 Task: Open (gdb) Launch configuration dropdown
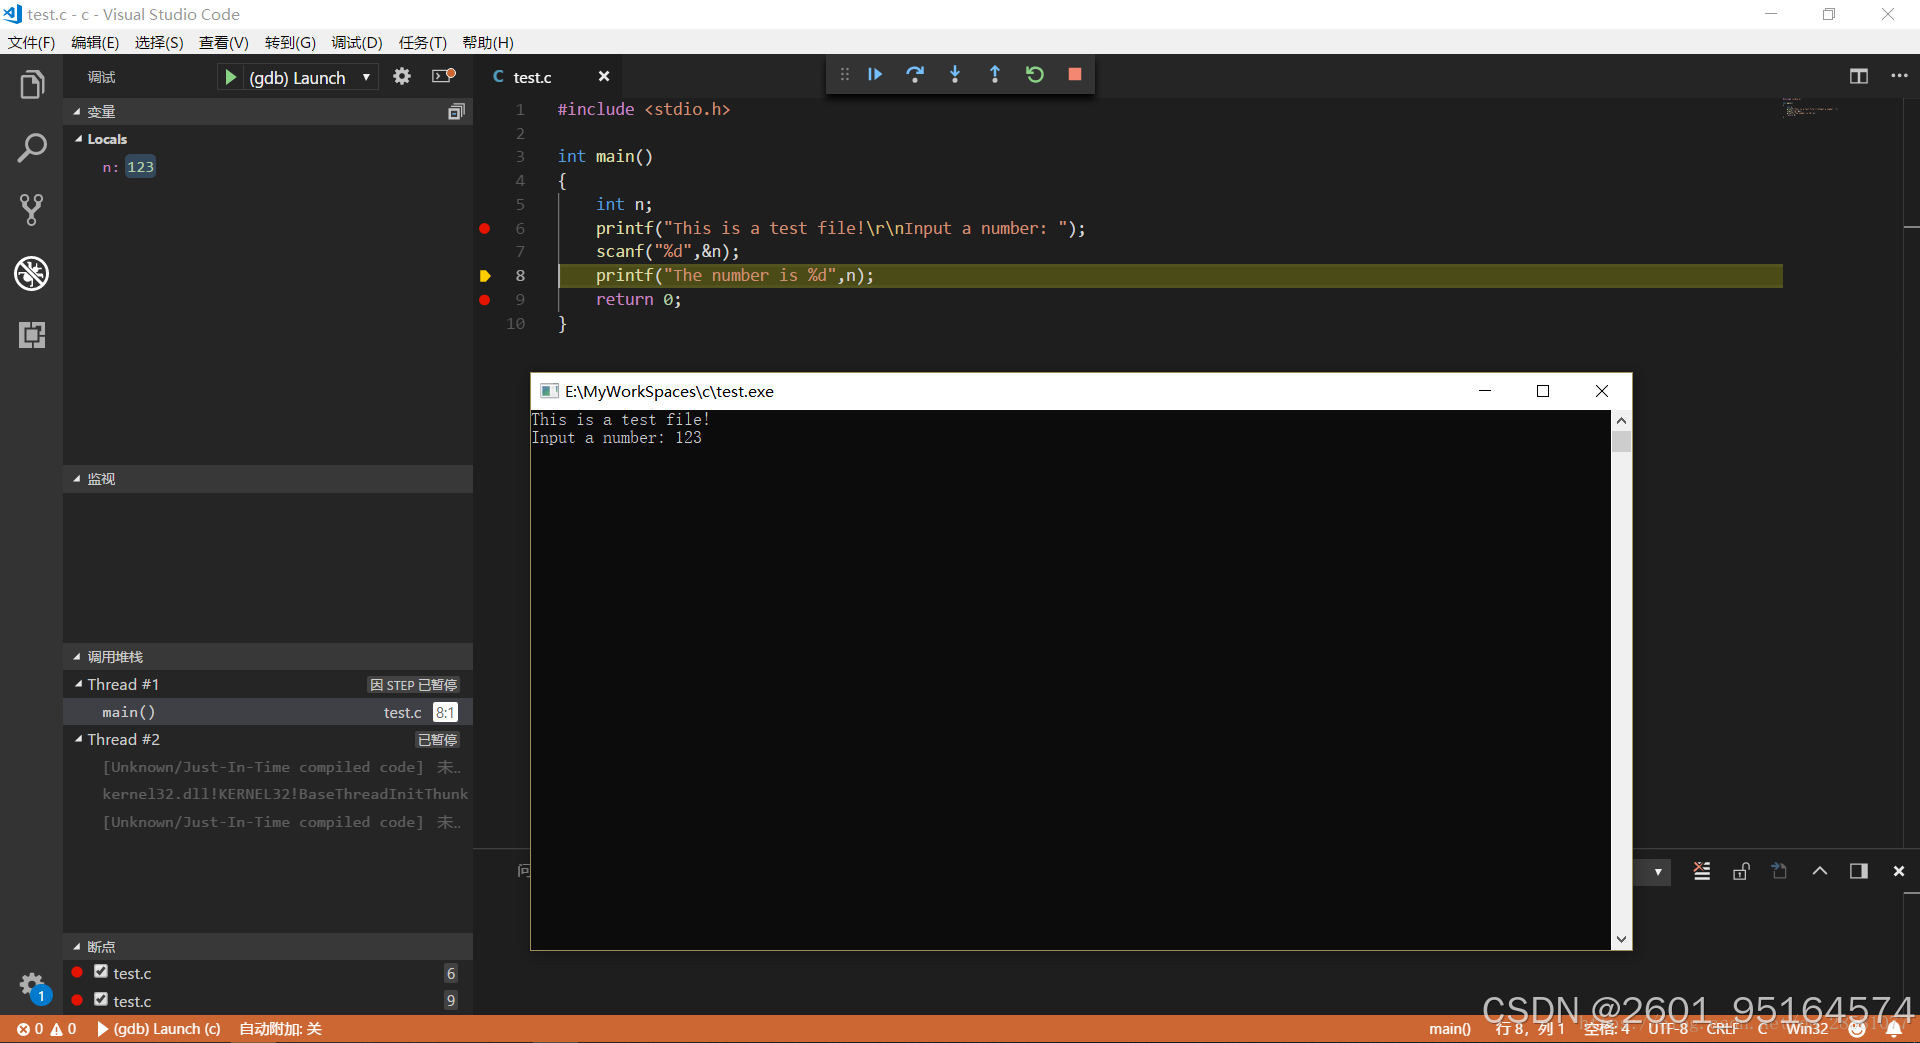click(312, 77)
